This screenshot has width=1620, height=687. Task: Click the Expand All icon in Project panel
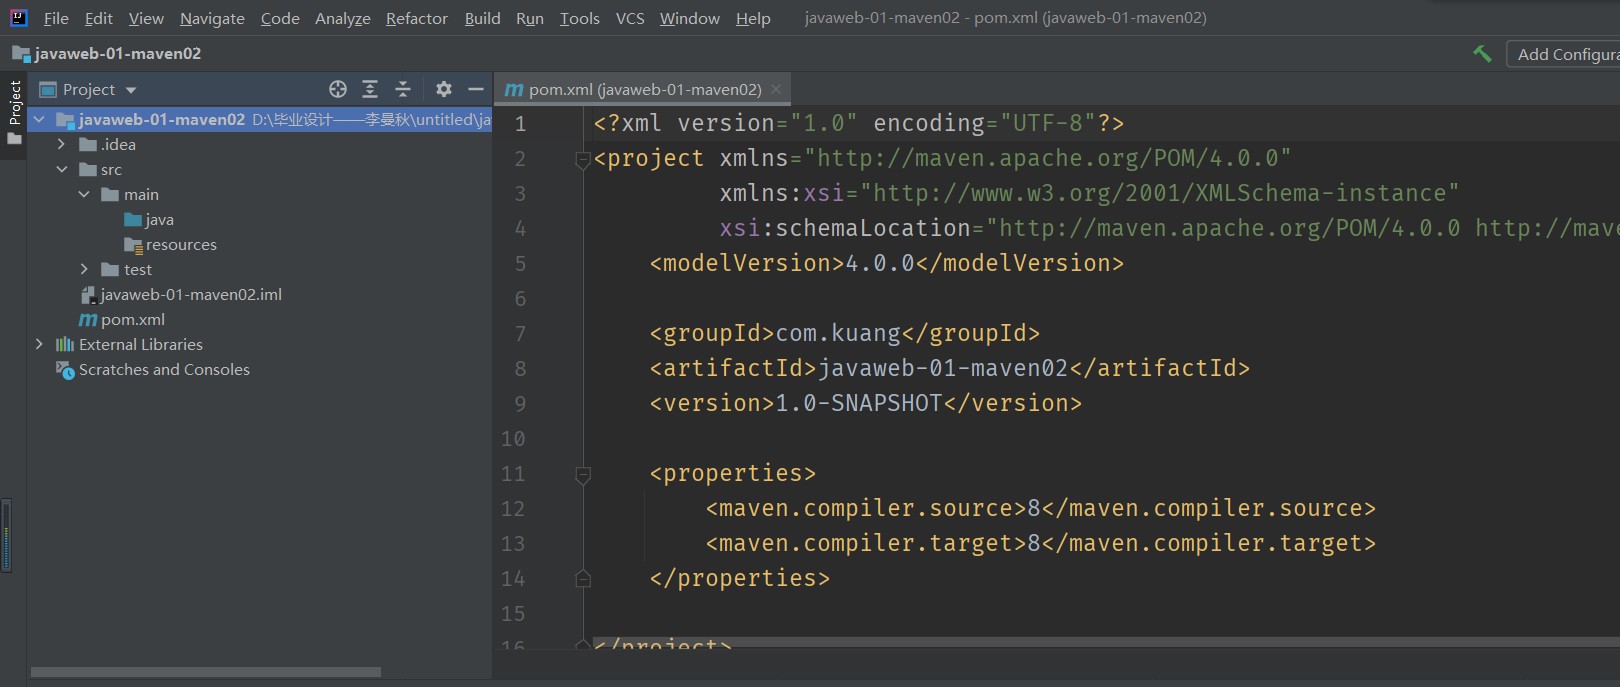tap(370, 89)
